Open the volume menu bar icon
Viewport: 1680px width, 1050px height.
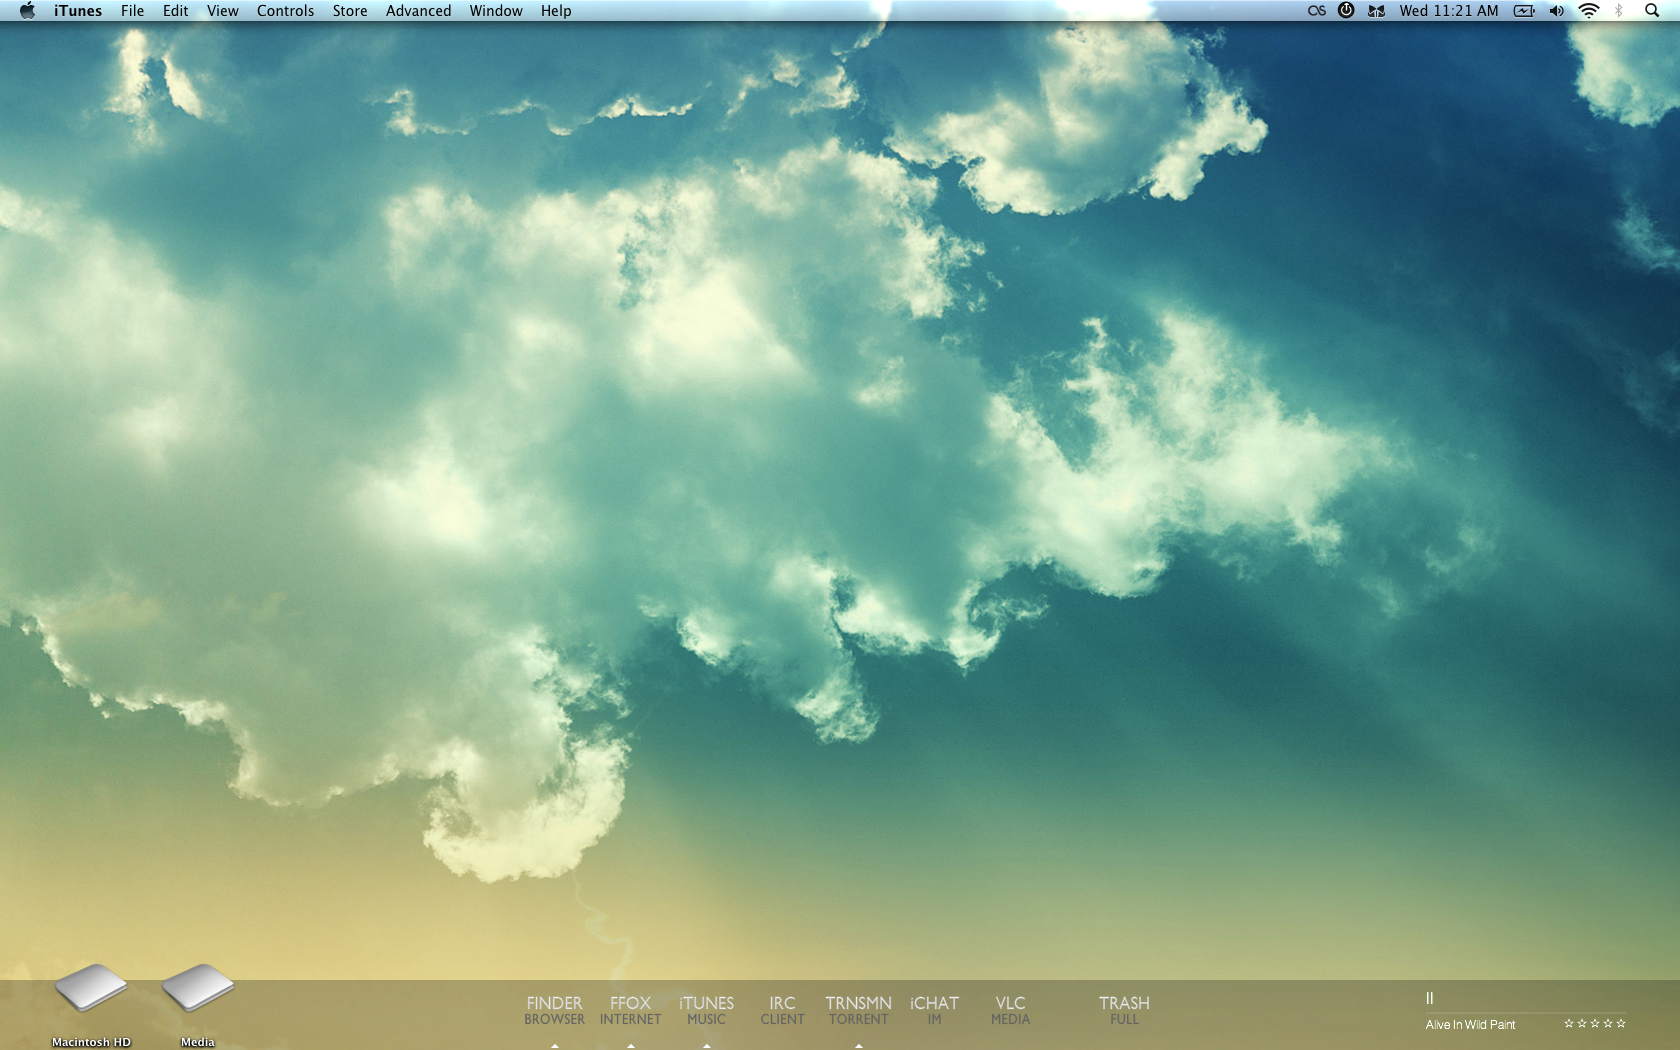tap(1557, 11)
